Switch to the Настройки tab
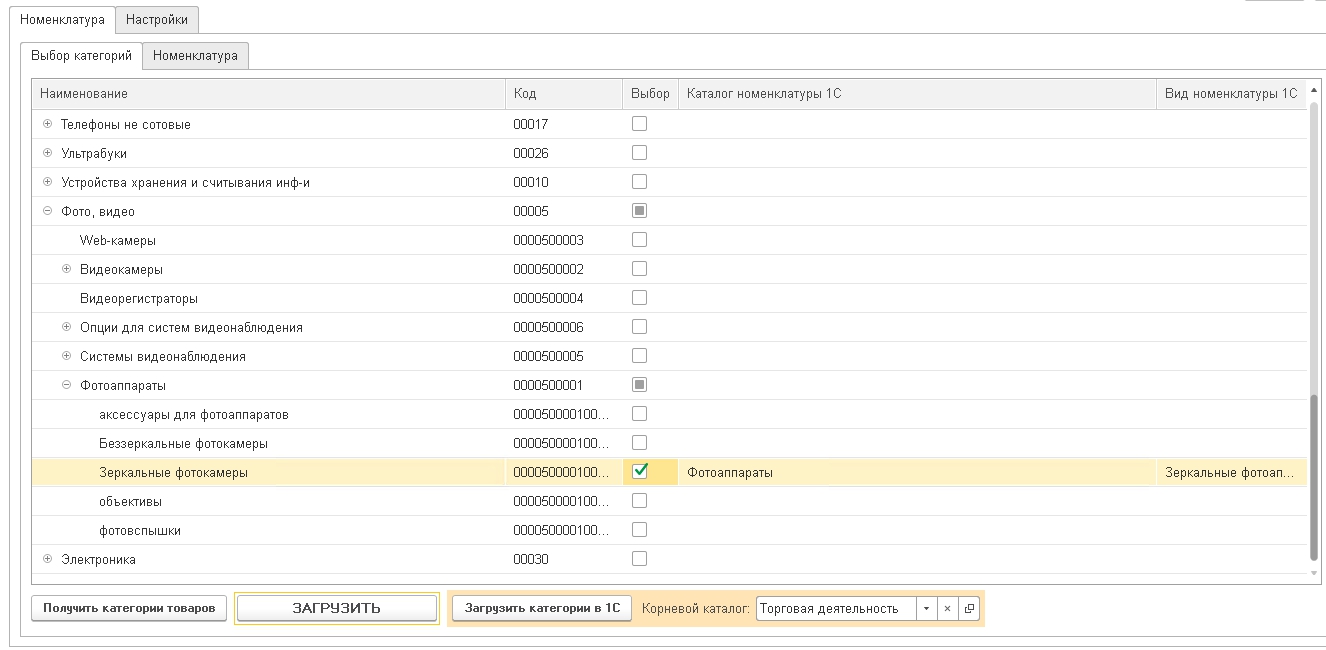This screenshot has width=1326, height=650. (157, 19)
